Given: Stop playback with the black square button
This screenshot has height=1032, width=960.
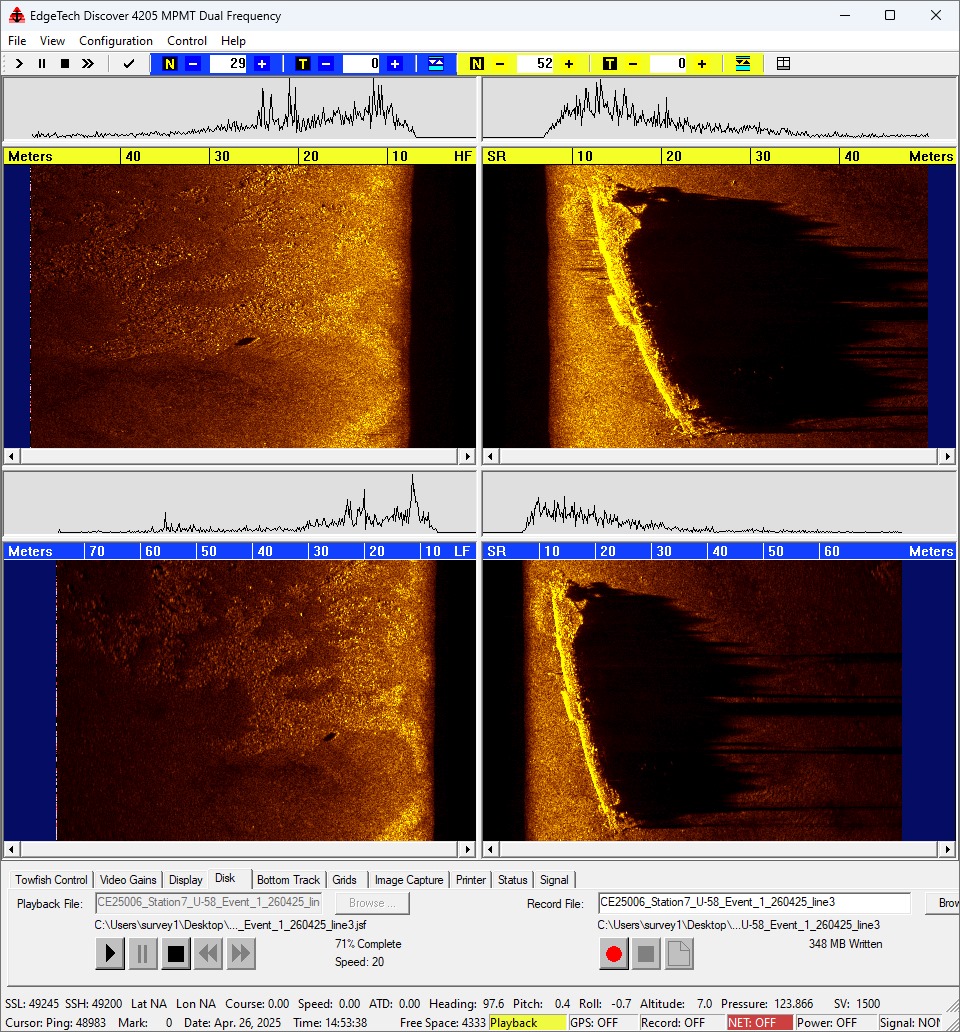Looking at the screenshot, I should 175,954.
